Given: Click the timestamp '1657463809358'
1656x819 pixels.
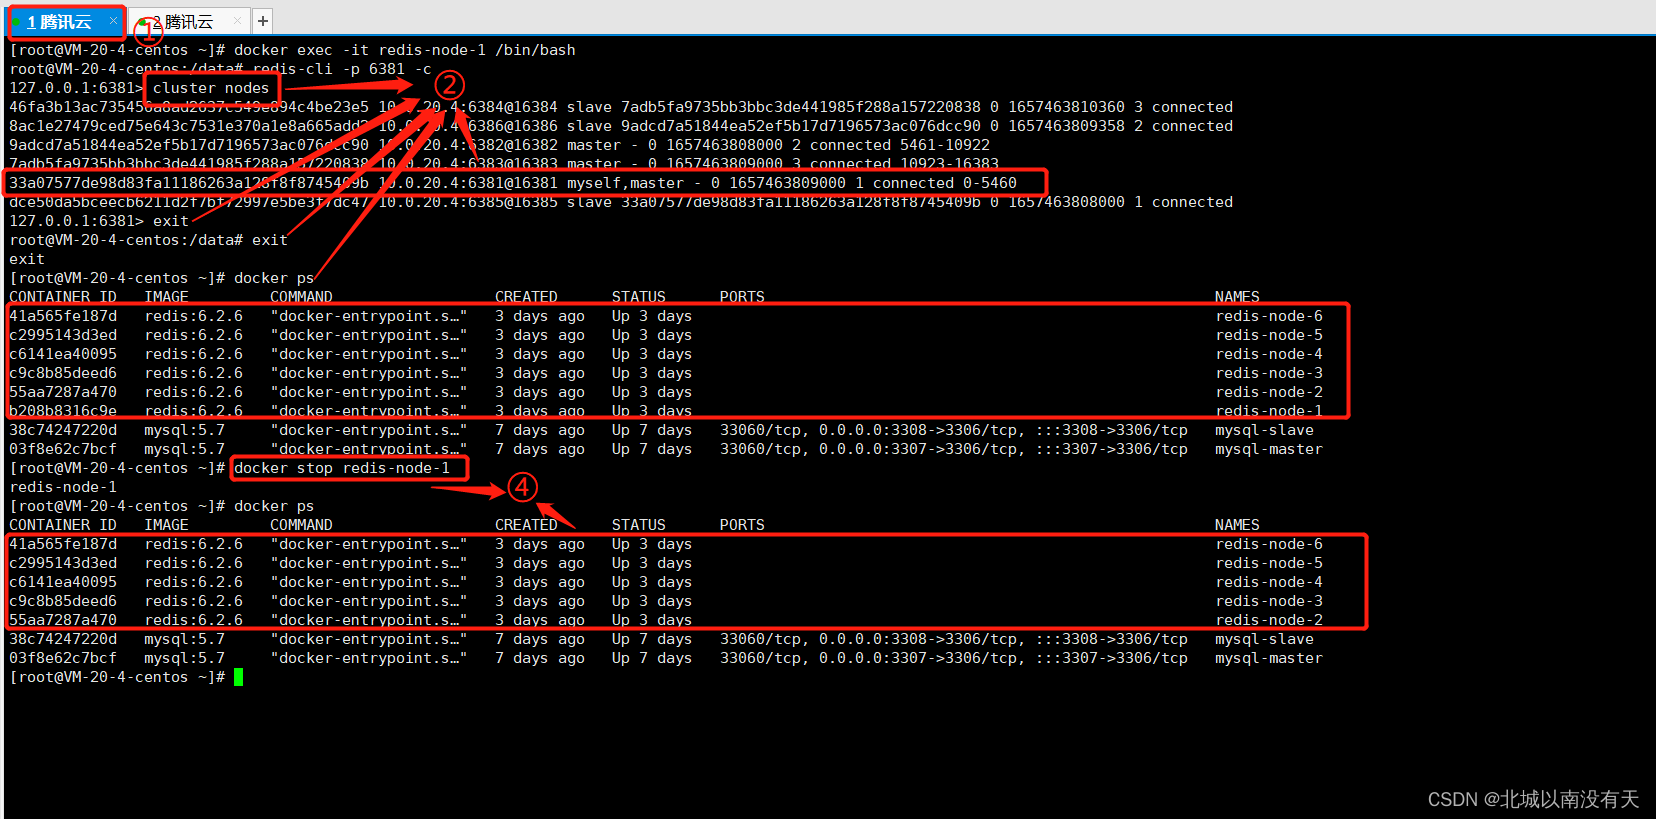Looking at the screenshot, I should click(1066, 126).
